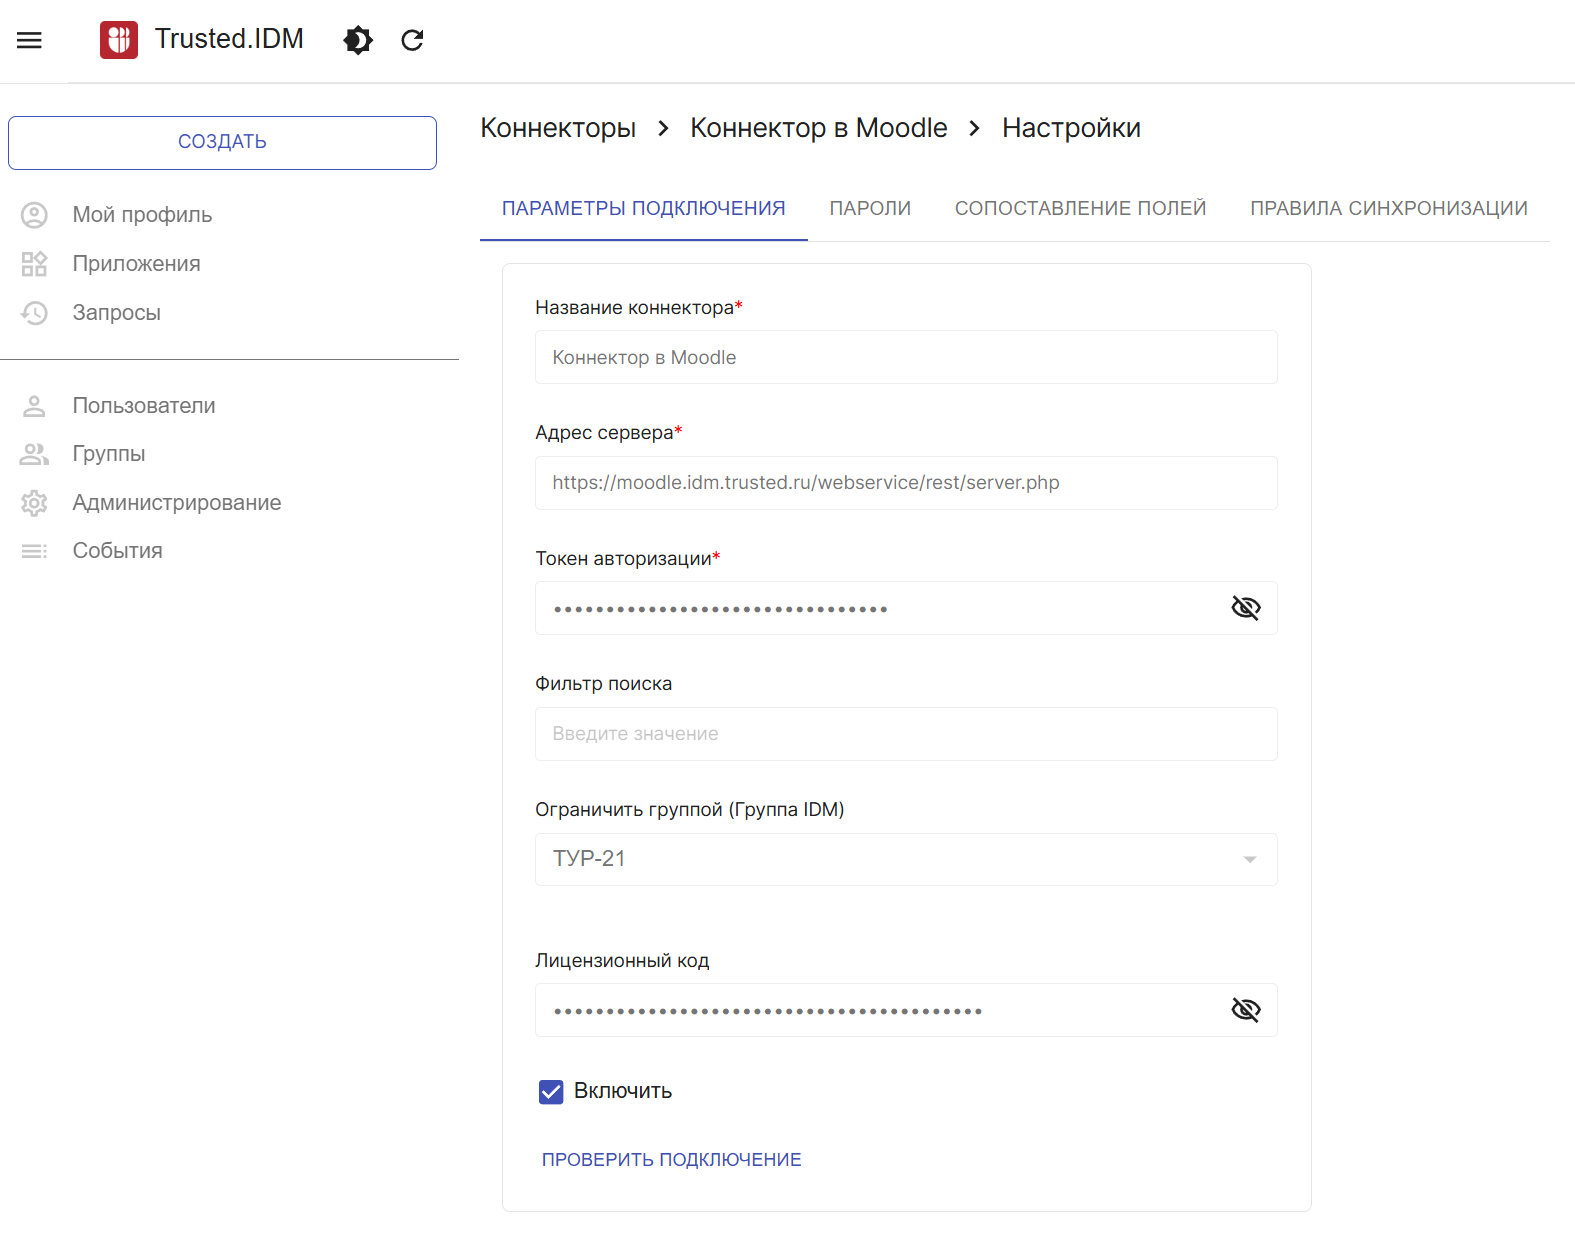Click the Запросы history clock icon
Image resolution: width=1575 pixels, height=1237 pixels.
coord(34,313)
